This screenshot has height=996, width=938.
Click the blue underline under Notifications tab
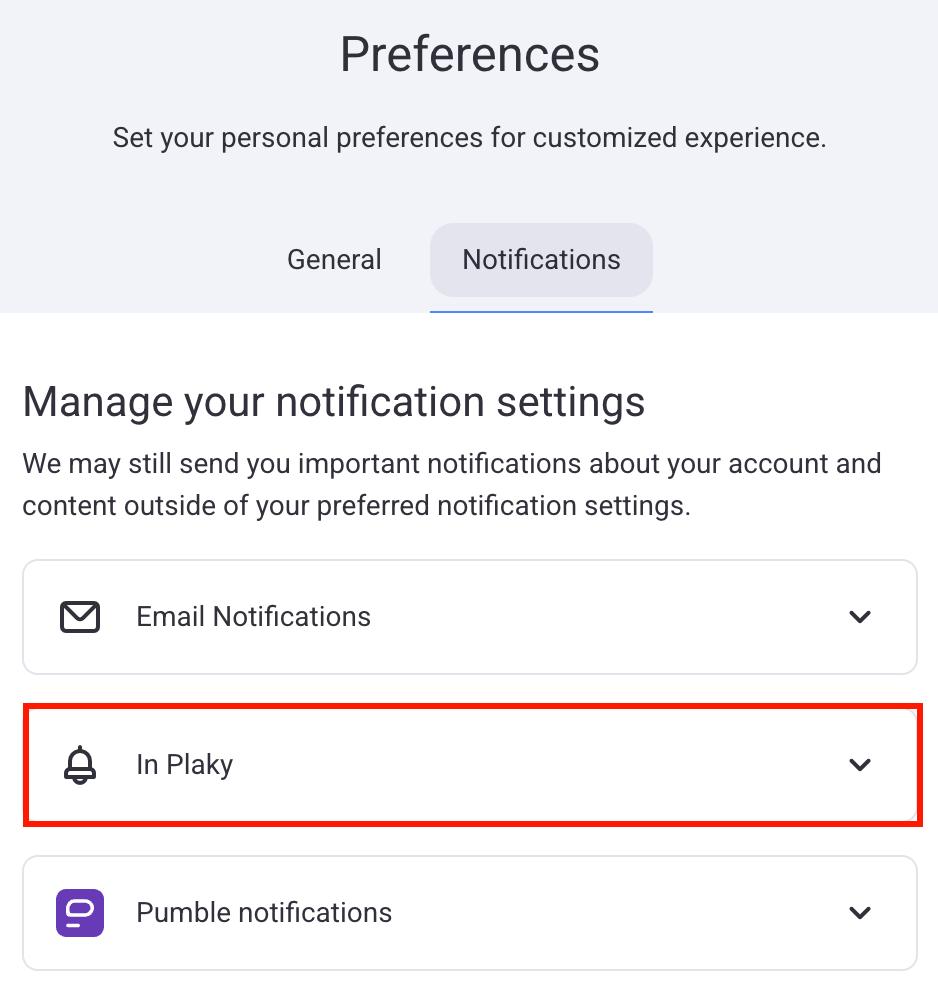[541, 311]
